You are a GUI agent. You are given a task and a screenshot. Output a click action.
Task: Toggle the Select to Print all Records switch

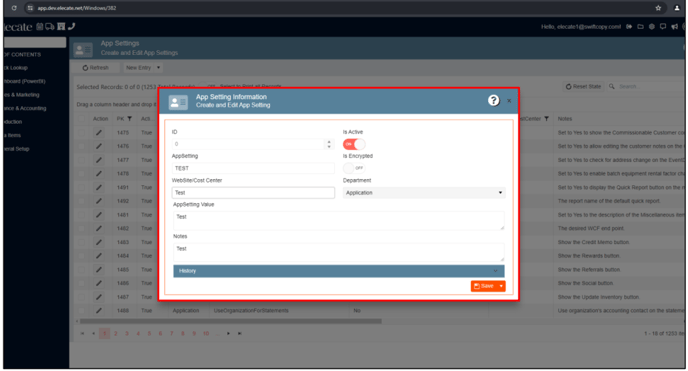[208, 86]
